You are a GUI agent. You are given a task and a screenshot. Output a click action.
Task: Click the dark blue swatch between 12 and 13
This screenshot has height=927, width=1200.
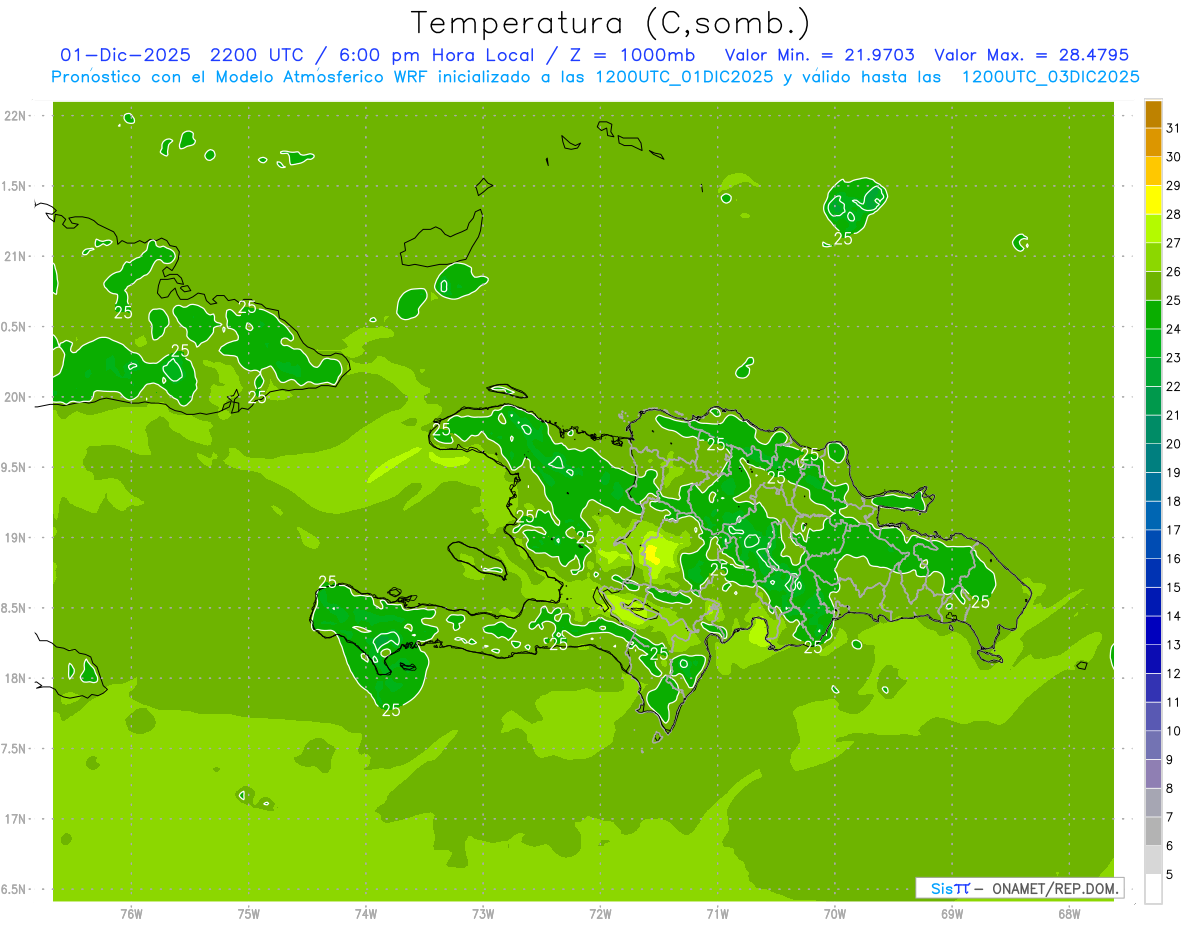pos(1153,659)
